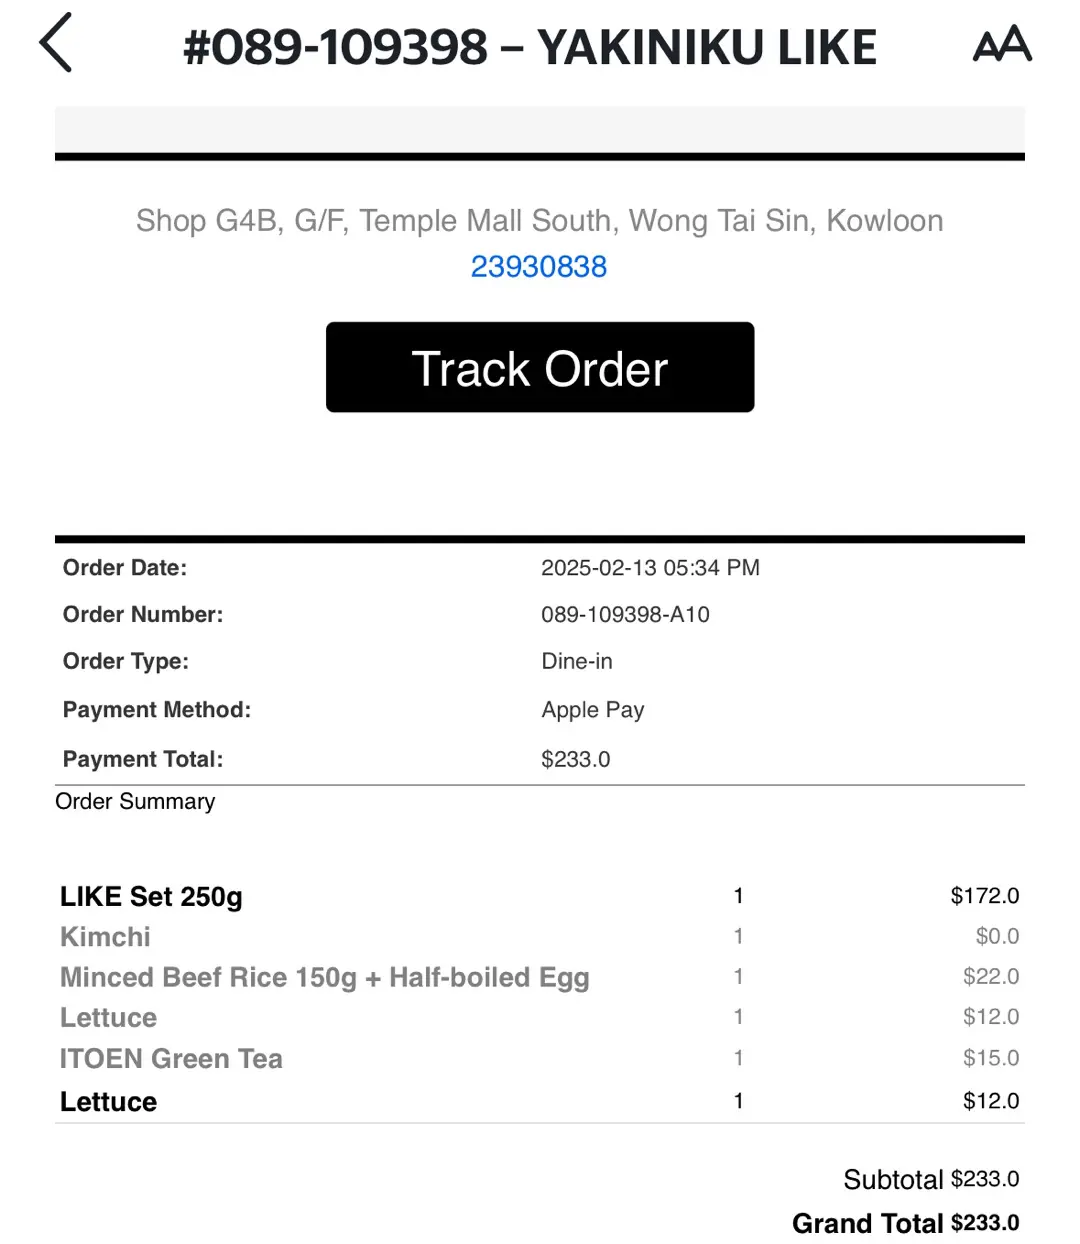Open the AA text size options
The height and width of the screenshot is (1244, 1080).
pyautogui.click(x=1001, y=44)
